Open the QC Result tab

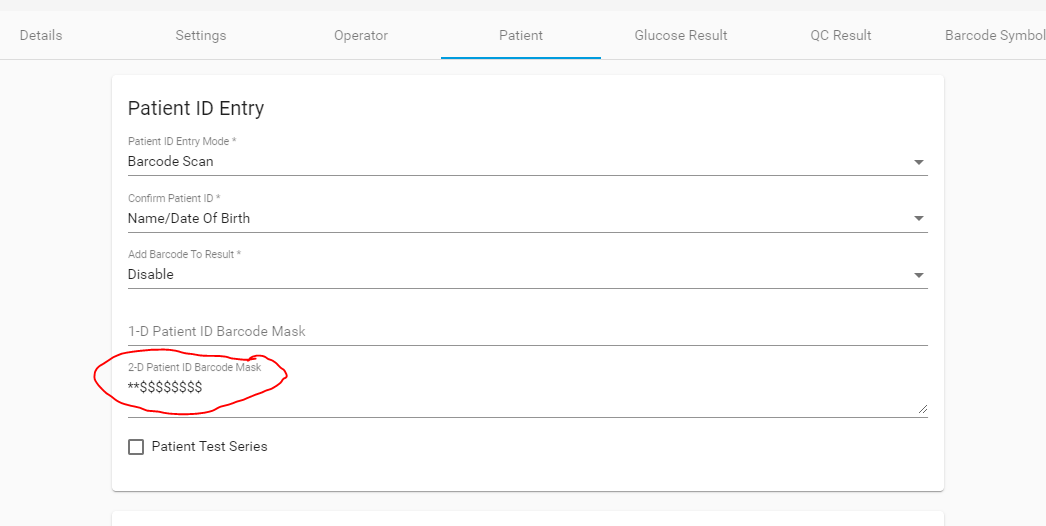(x=841, y=36)
